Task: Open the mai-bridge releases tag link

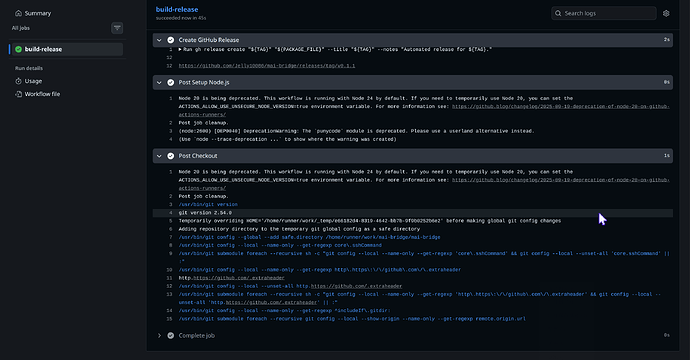Action: (267, 66)
